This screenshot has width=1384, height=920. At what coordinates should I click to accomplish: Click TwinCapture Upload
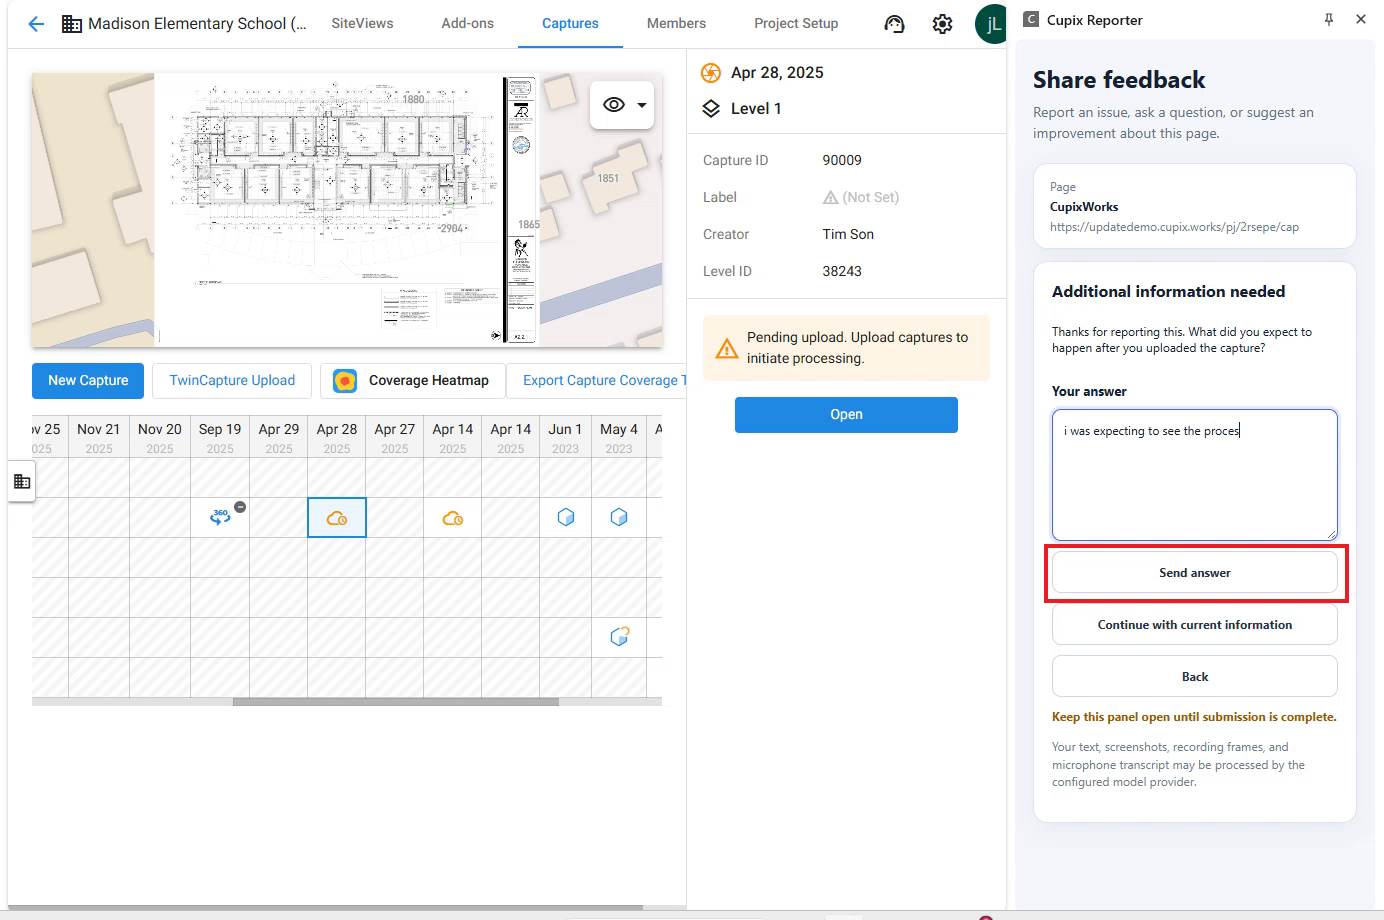tap(232, 381)
